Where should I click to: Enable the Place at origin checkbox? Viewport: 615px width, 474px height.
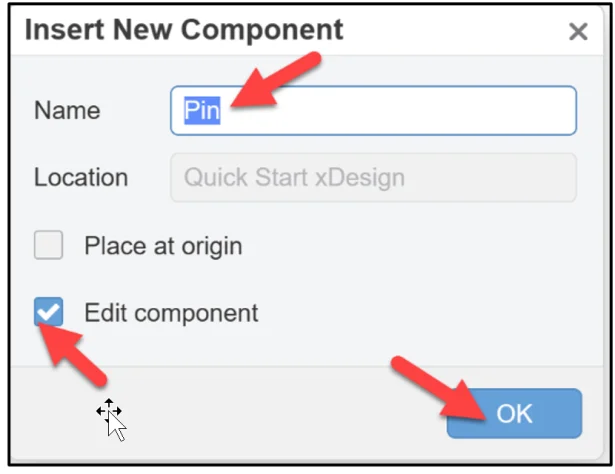49,245
